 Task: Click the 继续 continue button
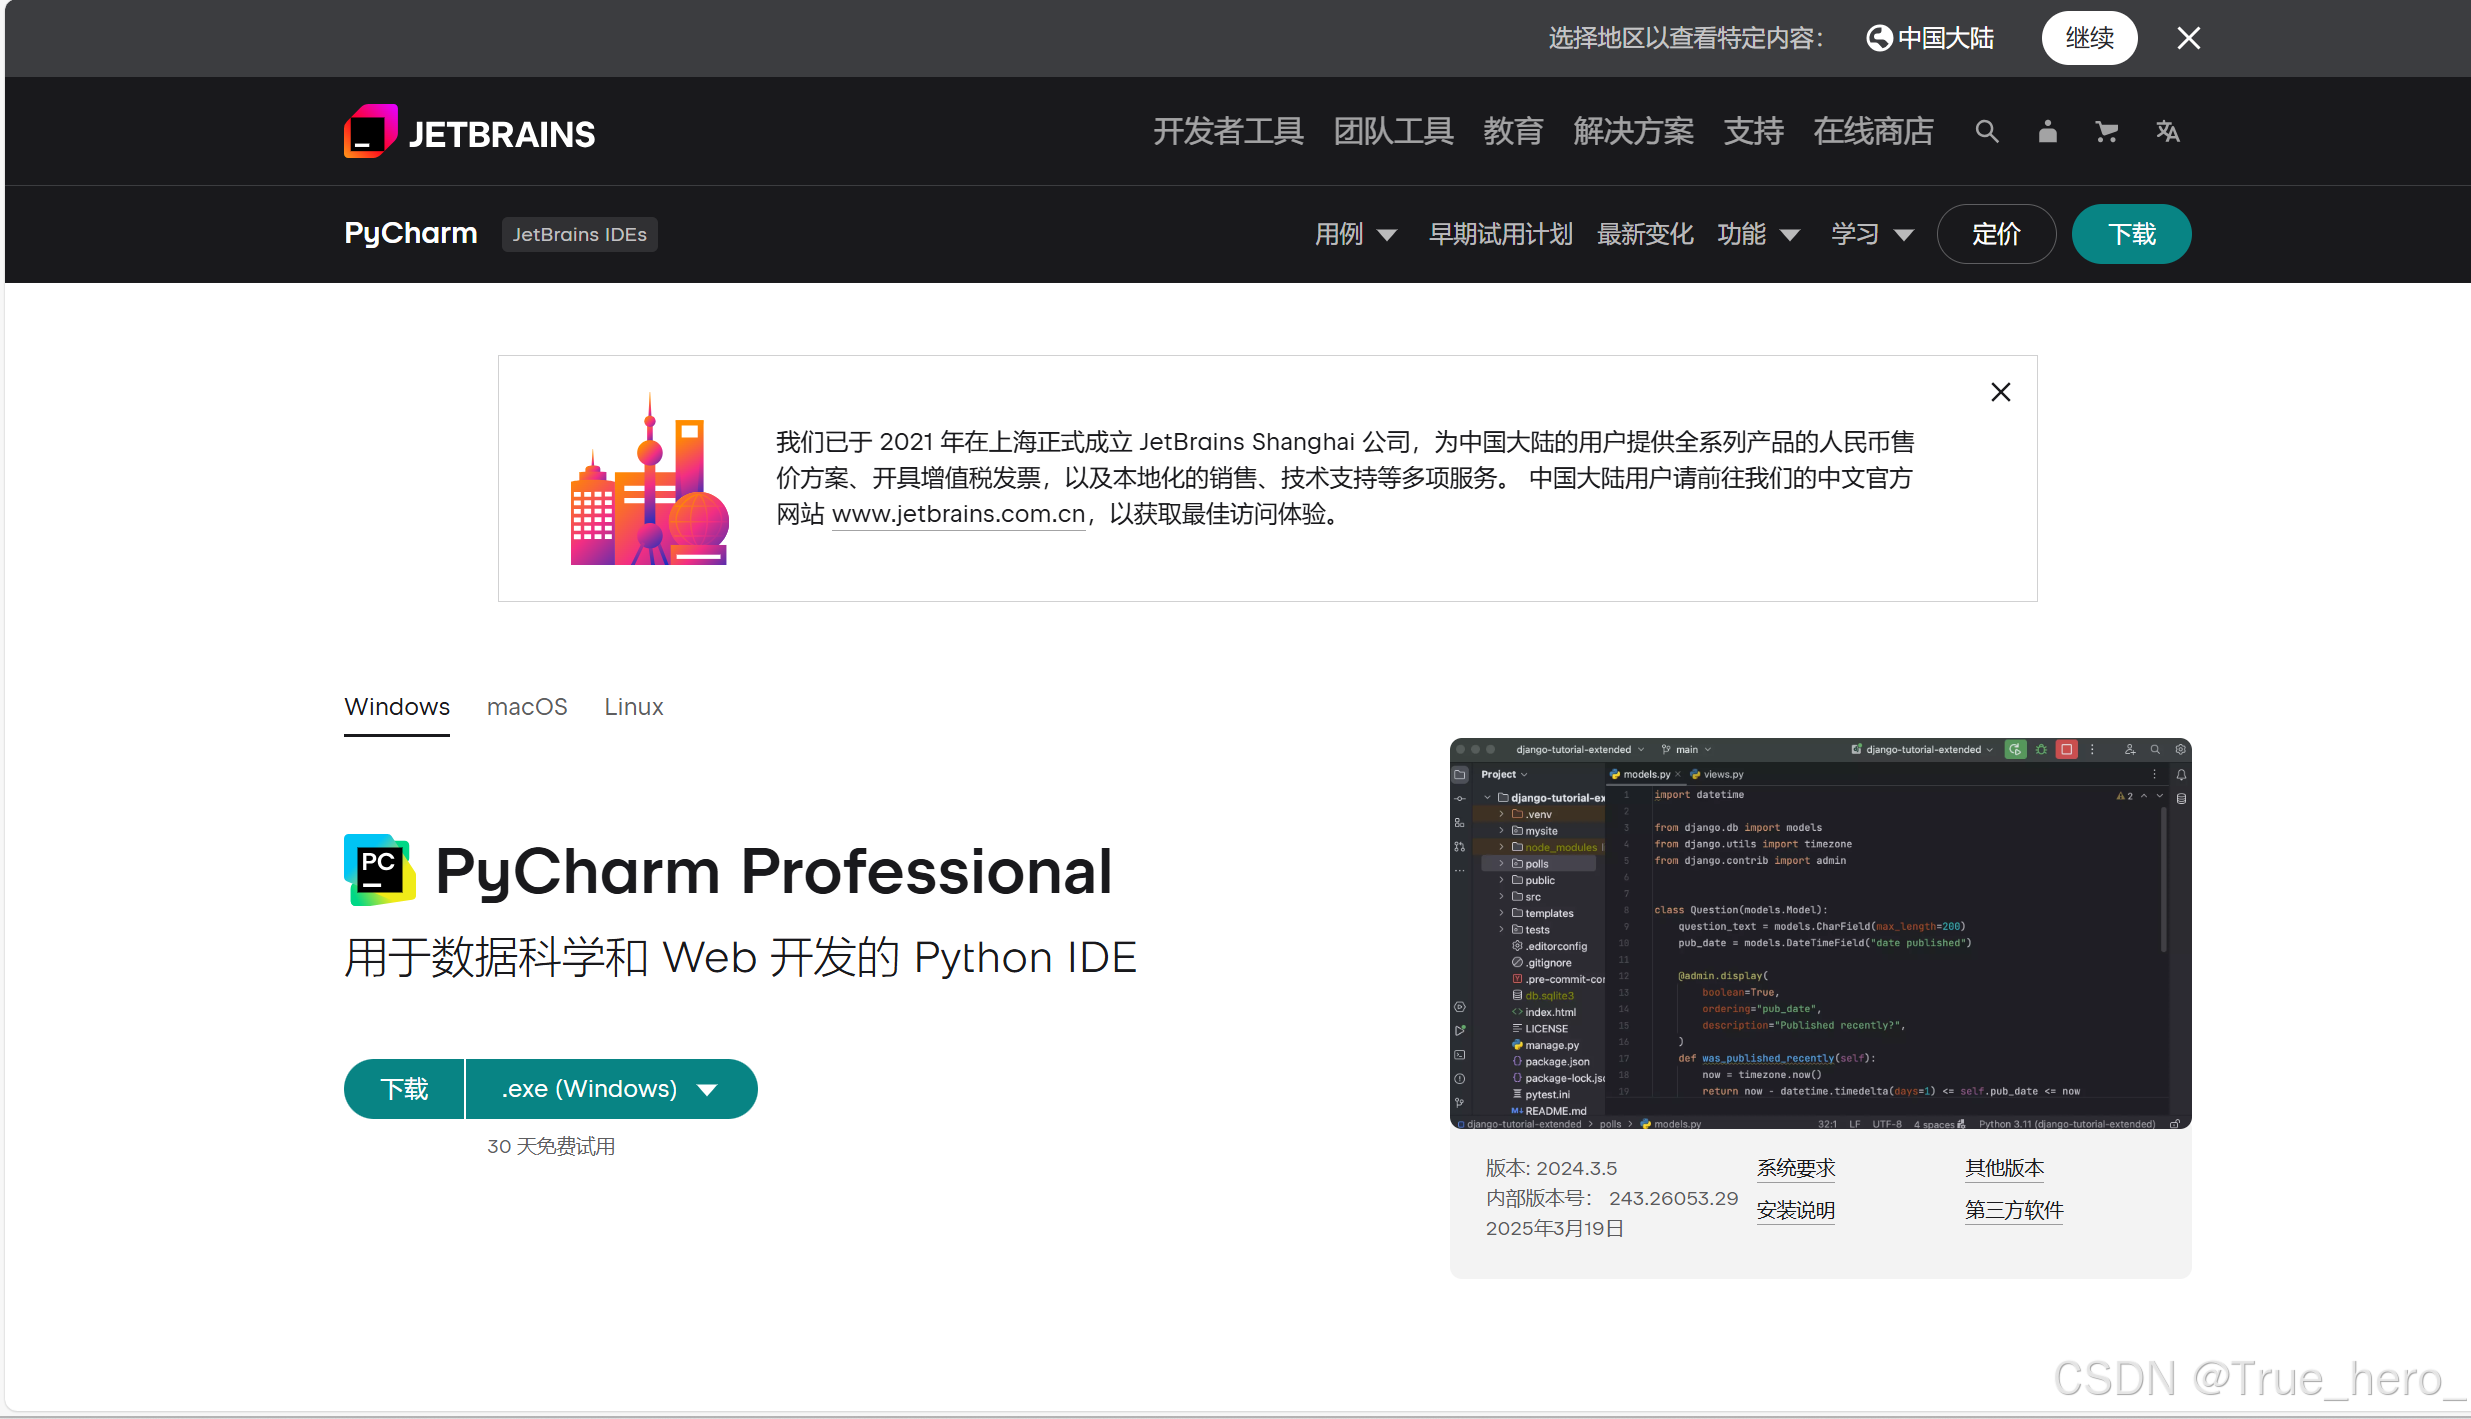[2089, 37]
